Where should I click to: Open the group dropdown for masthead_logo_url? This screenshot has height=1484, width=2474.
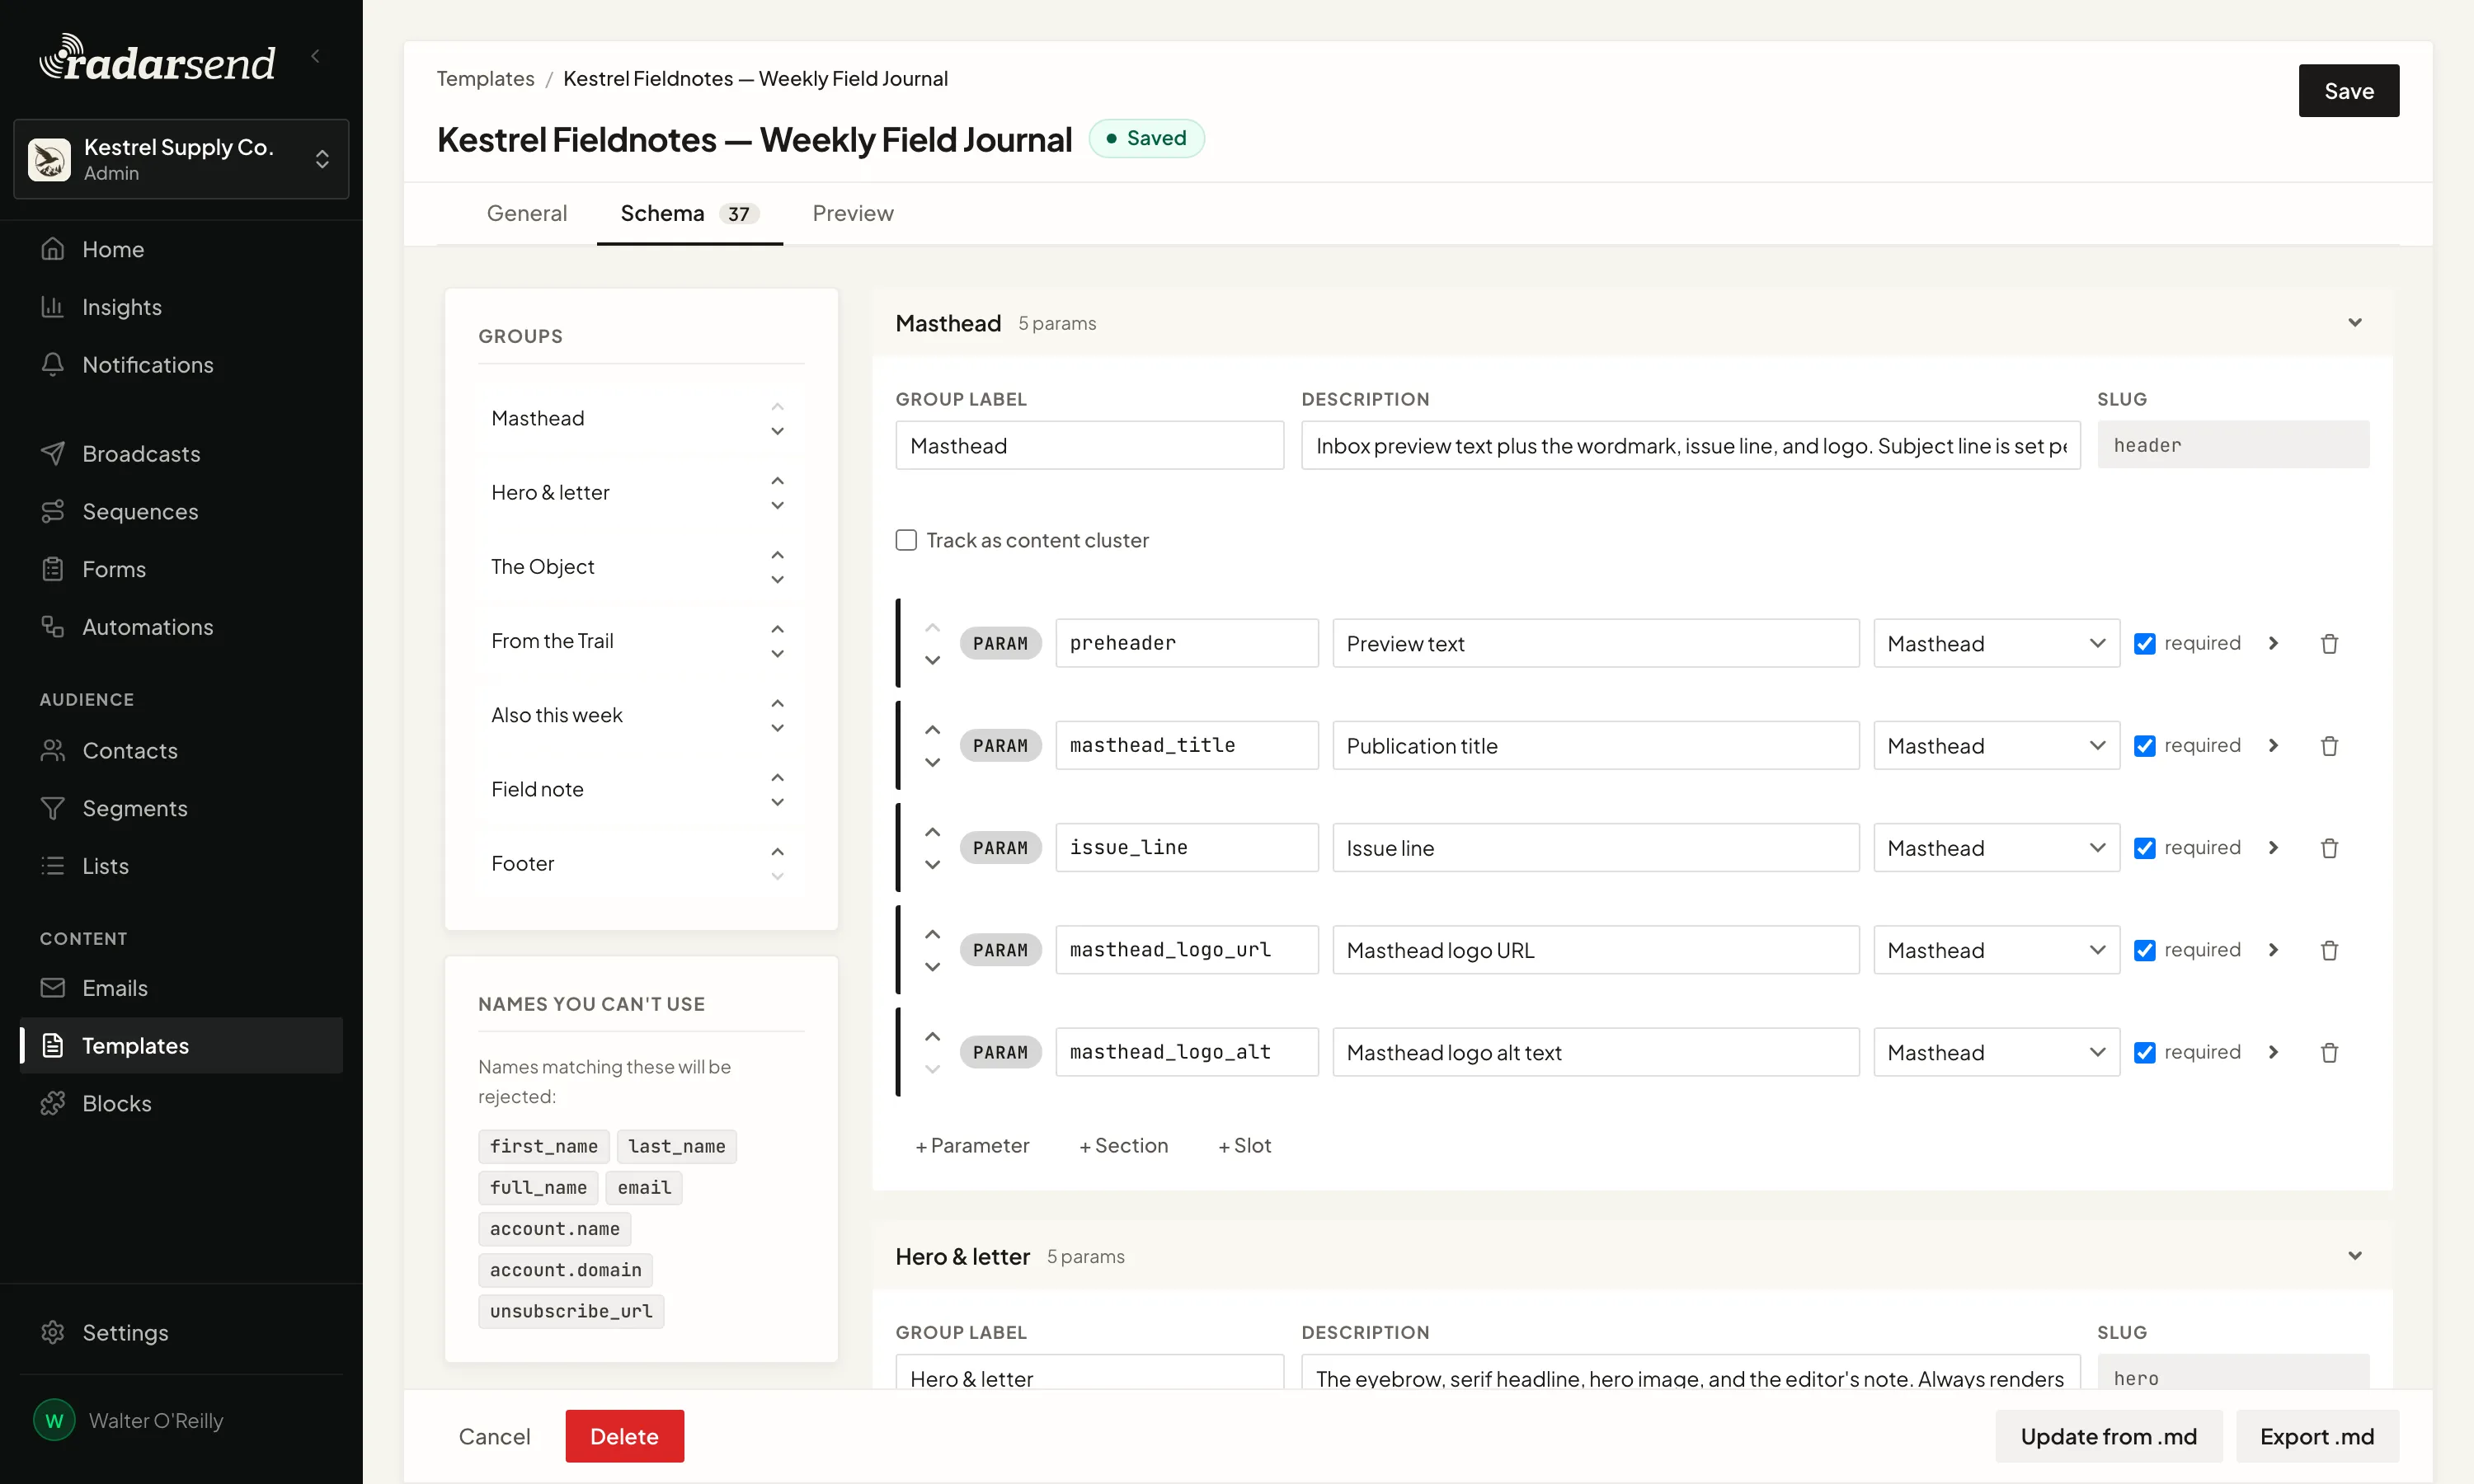(1996, 950)
